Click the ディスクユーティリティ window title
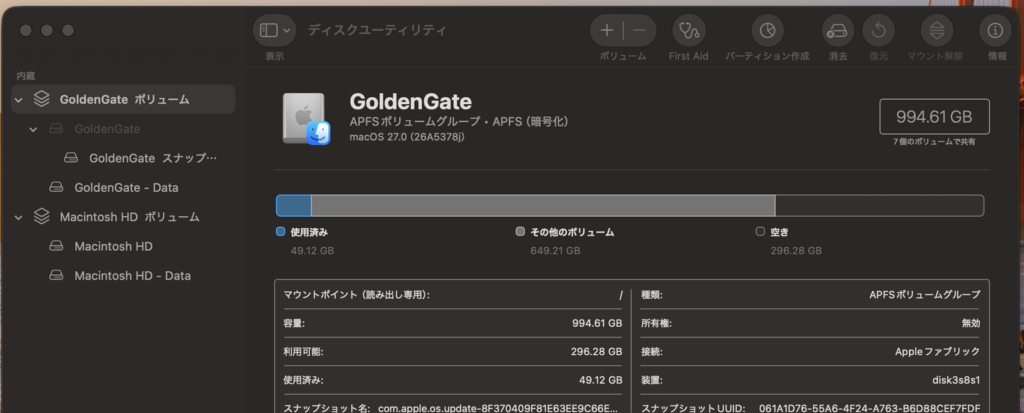 click(377, 30)
